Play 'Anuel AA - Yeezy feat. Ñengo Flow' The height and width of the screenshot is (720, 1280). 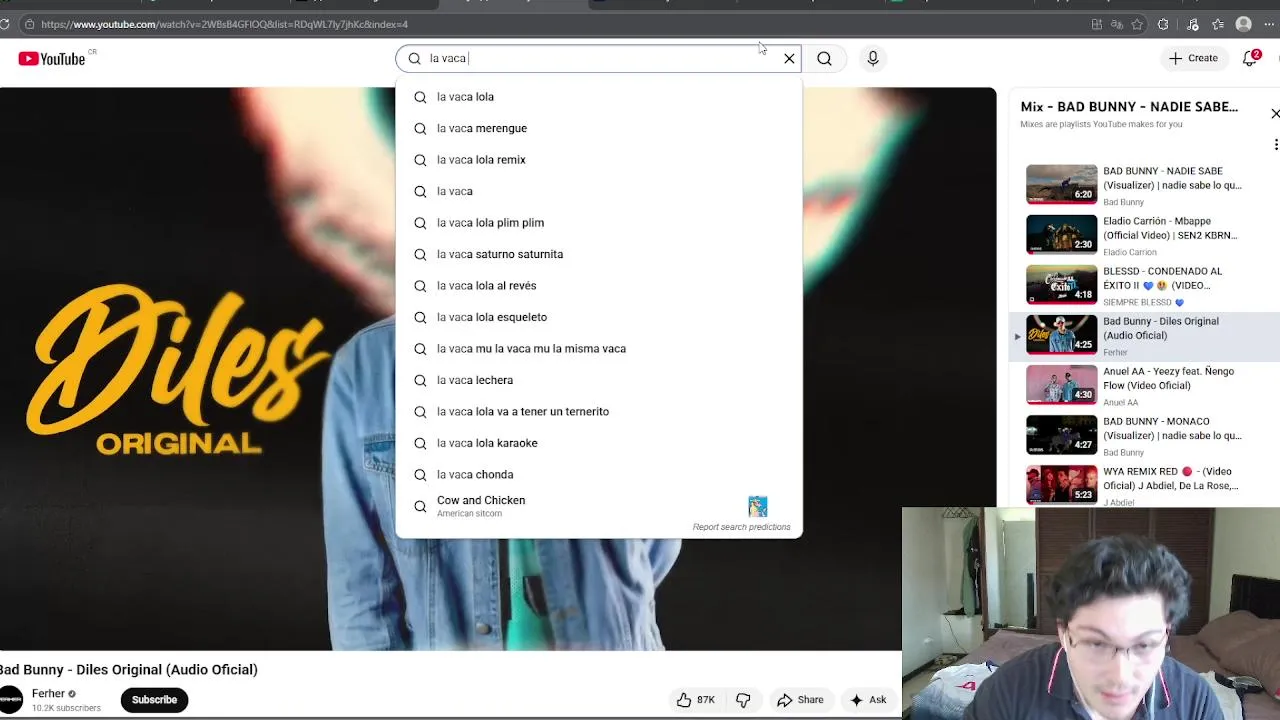[1142, 385]
